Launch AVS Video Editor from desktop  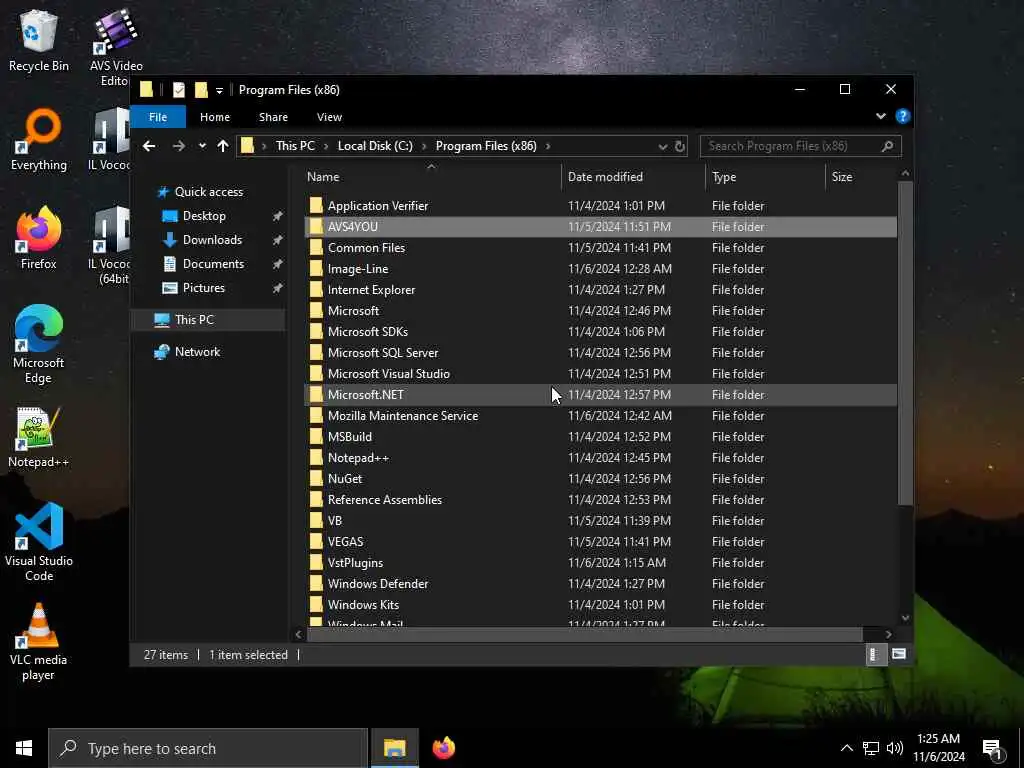[116, 47]
